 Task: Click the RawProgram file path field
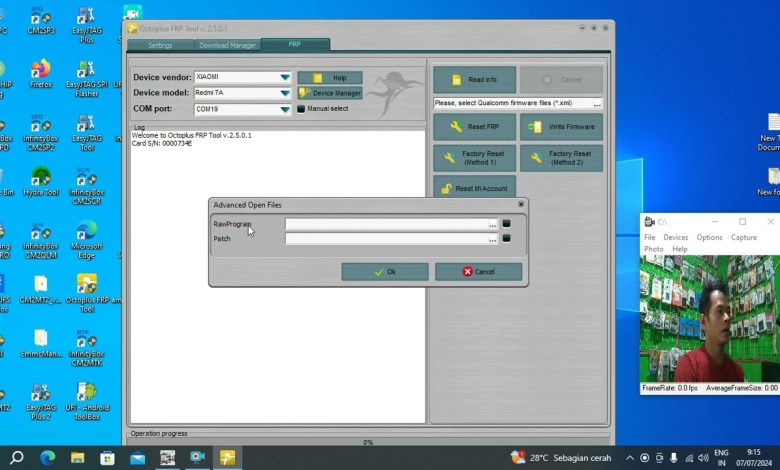pos(385,225)
